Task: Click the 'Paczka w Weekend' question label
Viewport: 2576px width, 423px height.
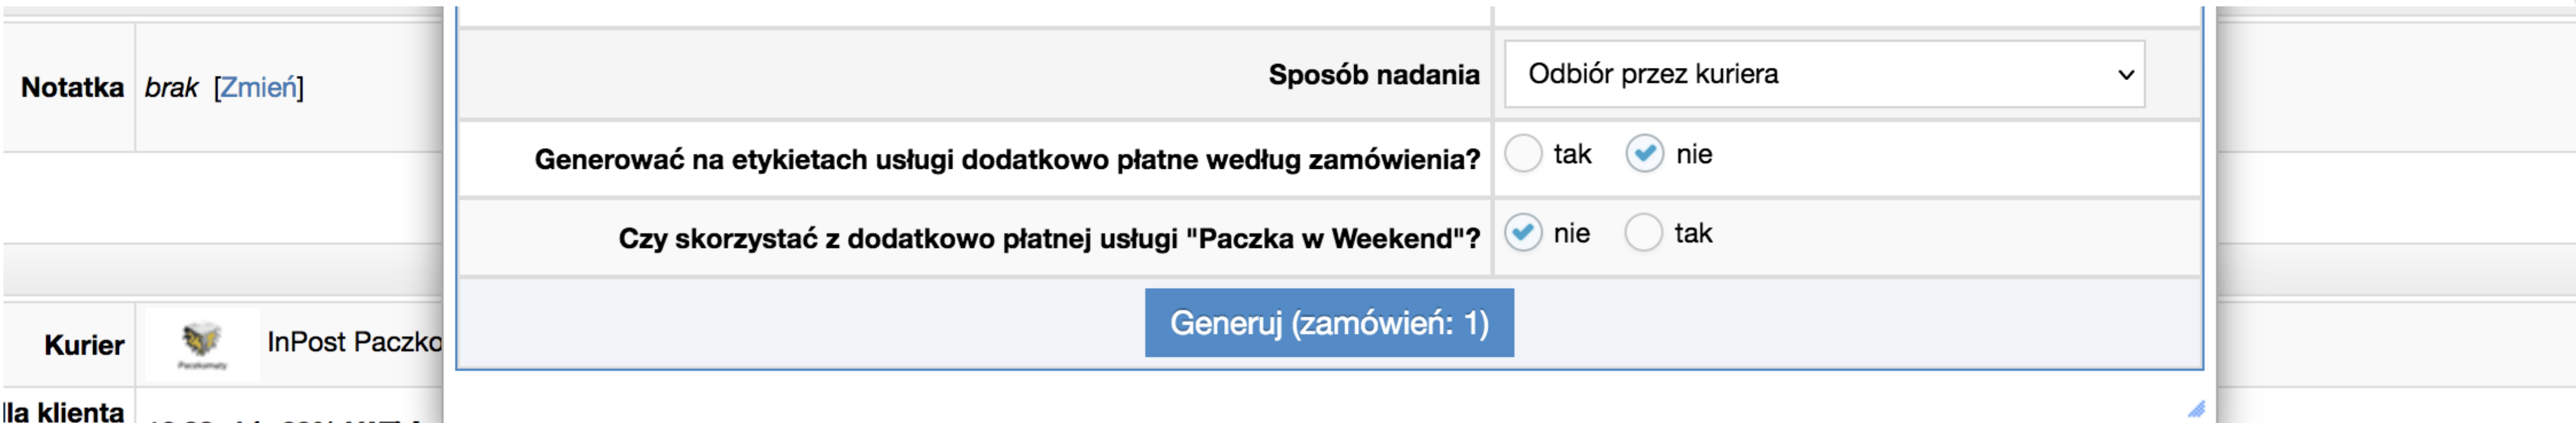Action: click(x=1049, y=239)
